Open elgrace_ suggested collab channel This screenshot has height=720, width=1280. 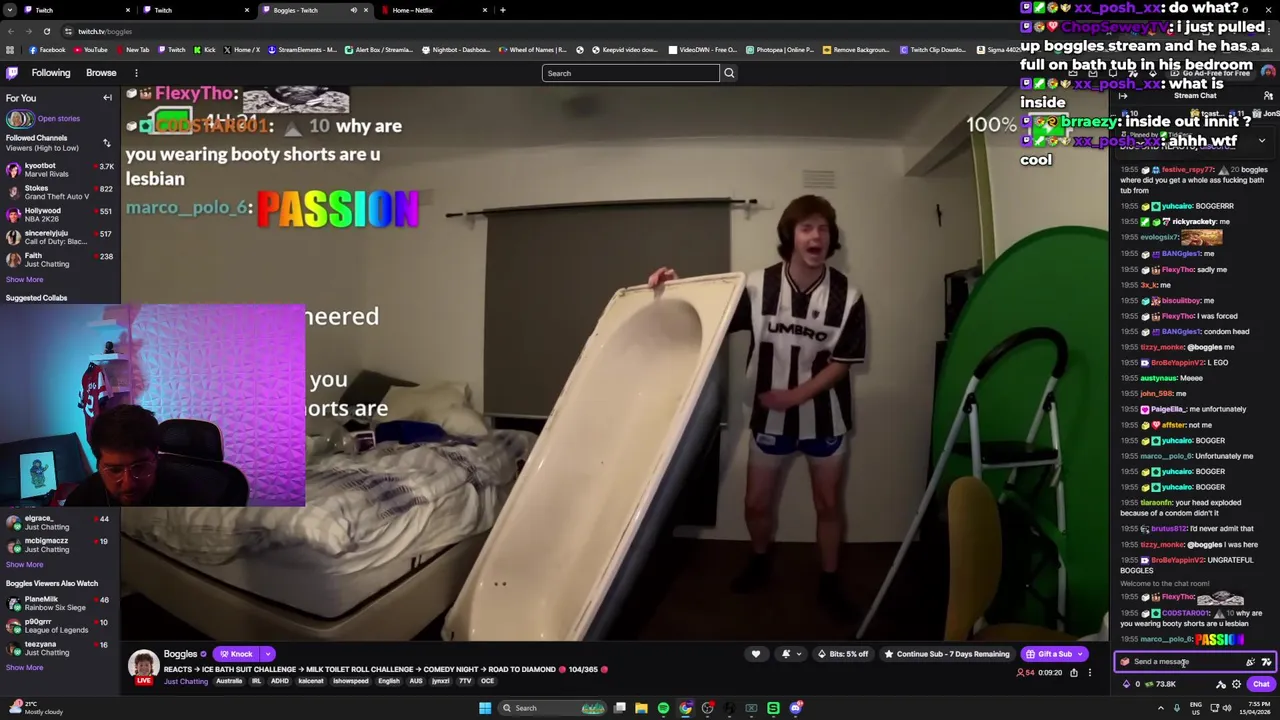(60, 523)
